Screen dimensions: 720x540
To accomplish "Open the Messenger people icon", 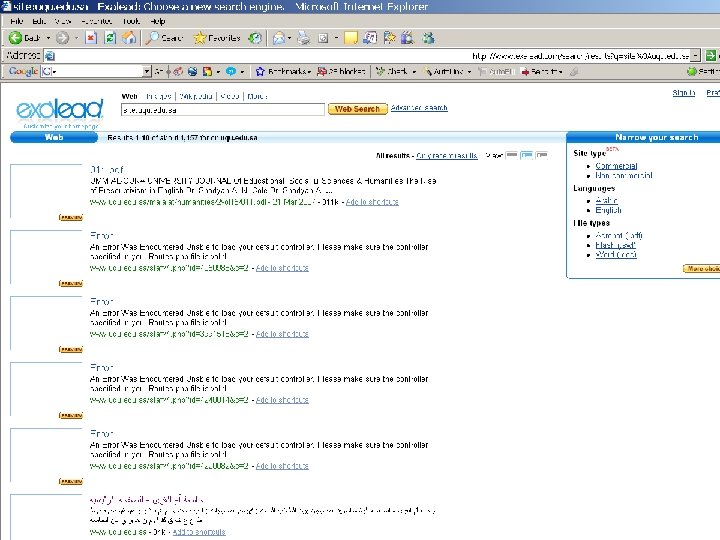I will (x=428, y=38).
